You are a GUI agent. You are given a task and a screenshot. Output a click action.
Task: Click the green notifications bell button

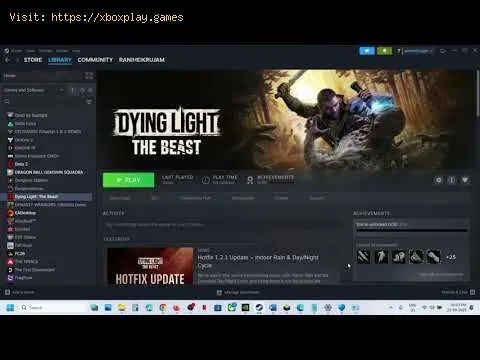(384, 51)
